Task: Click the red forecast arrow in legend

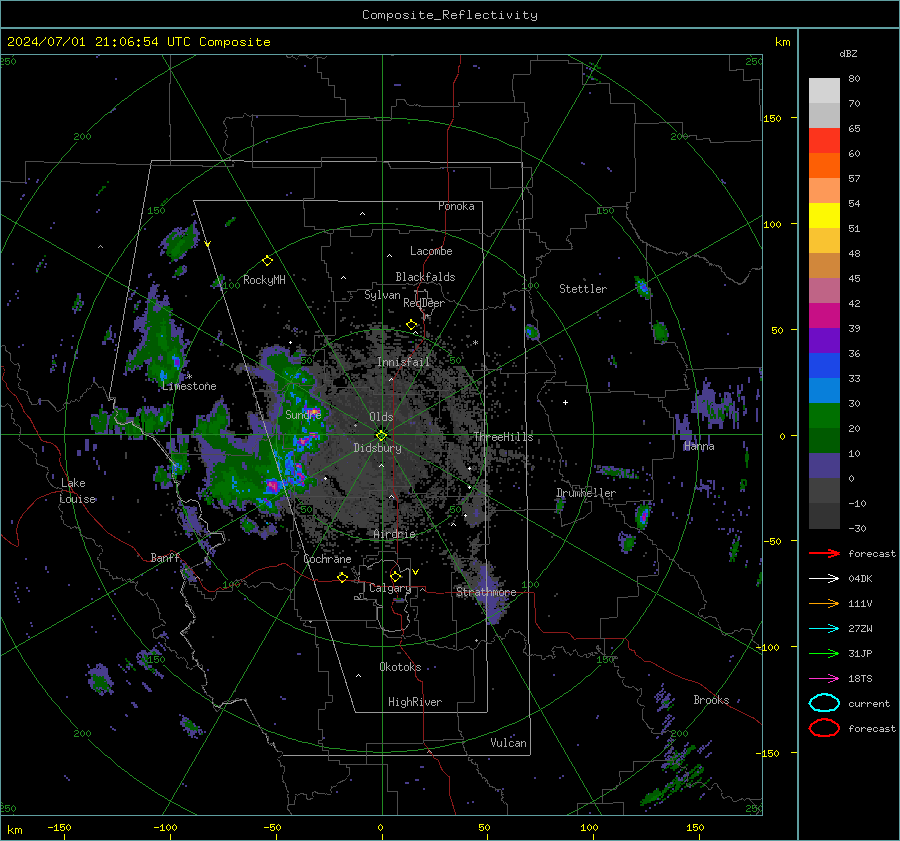Action: (824, 553)
